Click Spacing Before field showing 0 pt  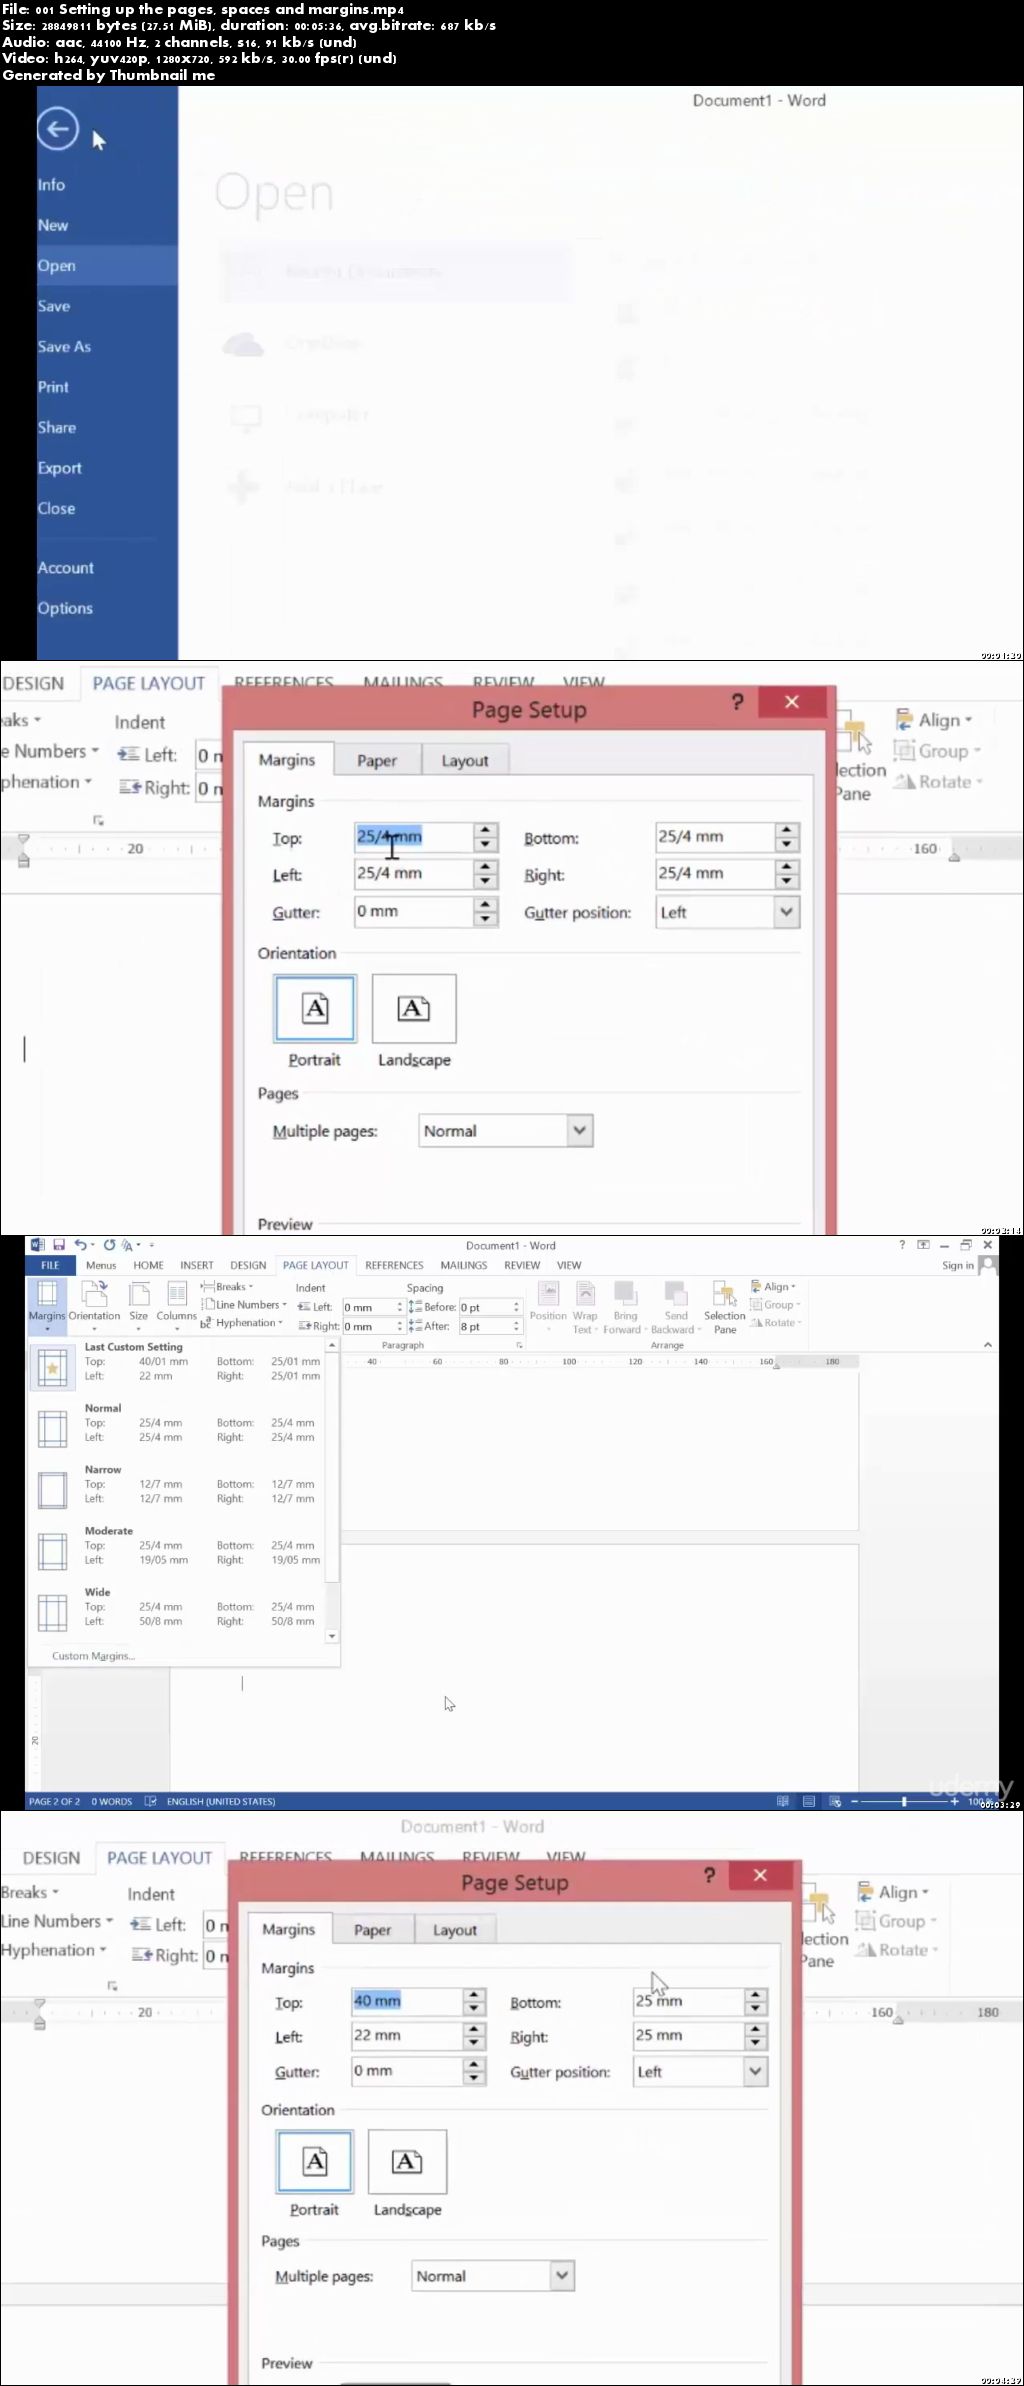(x=489, y=1307)
